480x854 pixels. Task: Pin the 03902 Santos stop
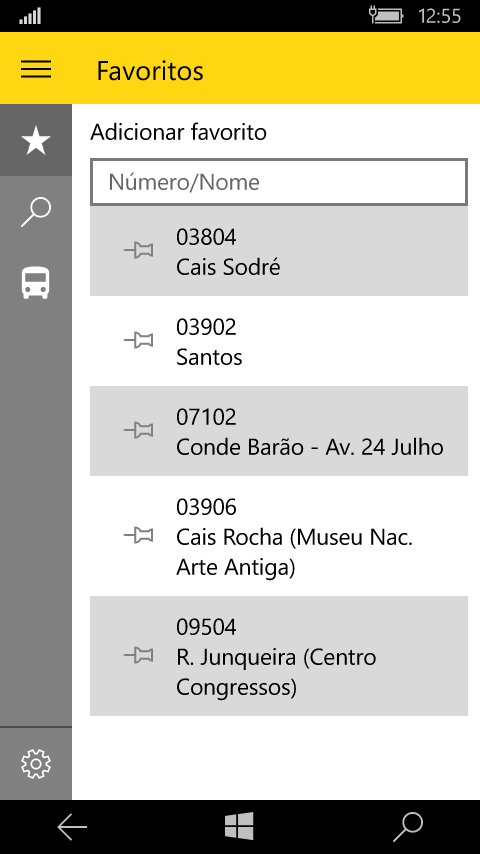[x=138, y=341]
